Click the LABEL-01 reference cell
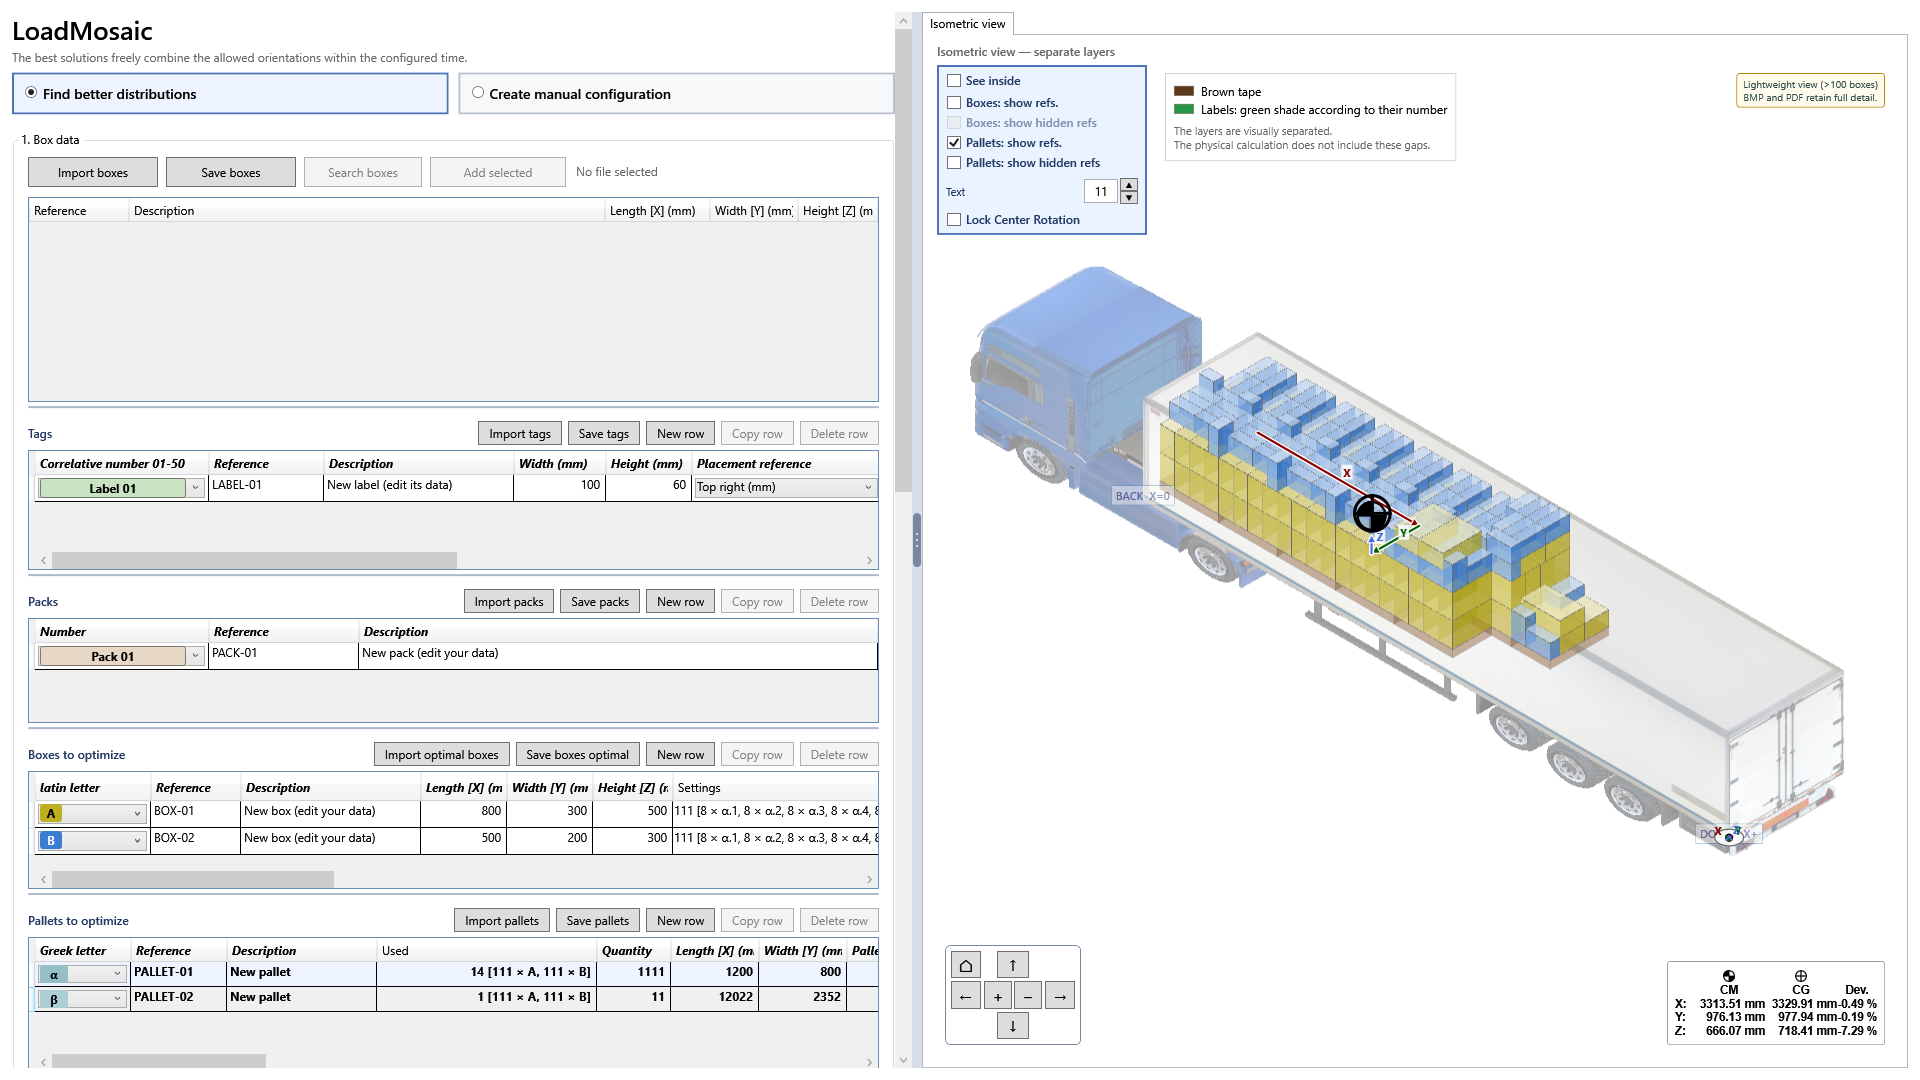1920x1080 pixels. [x=267, y=486]
